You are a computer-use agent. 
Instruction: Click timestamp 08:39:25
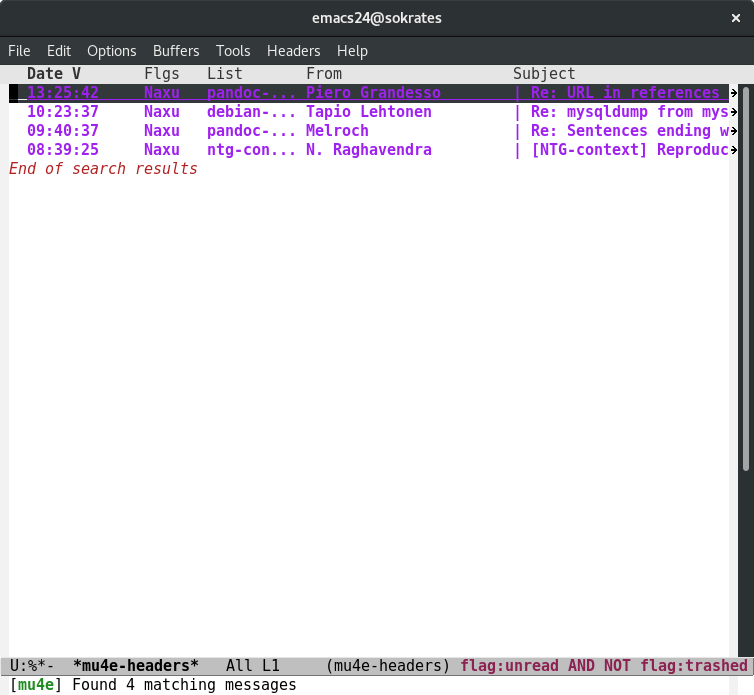(63, 150)
